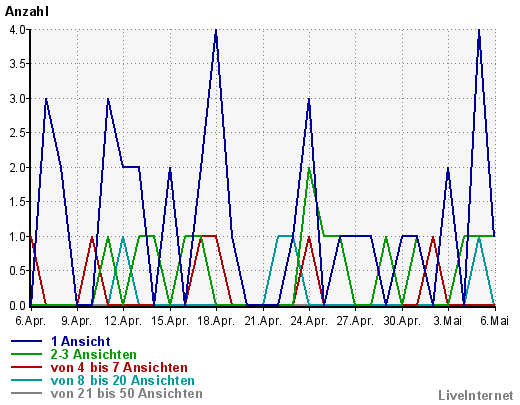The height and width of the screenshot is (405, 520).
Task: Click the teal line swatch in legend
Action: tap(27, 380)
